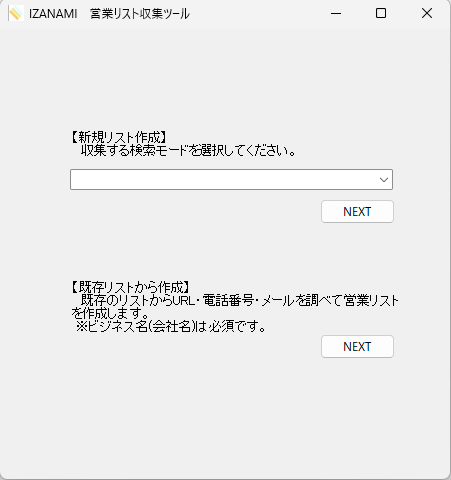Screen dimensions: 451x480
Task: Click blank area above 新規リスト作成 section
Action: pos(225,80)
